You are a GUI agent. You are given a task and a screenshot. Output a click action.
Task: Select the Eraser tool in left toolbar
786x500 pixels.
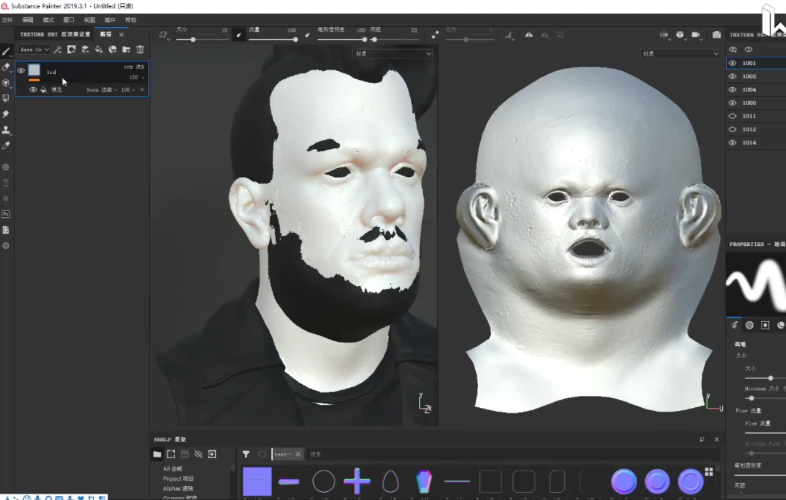click(6, 67)
